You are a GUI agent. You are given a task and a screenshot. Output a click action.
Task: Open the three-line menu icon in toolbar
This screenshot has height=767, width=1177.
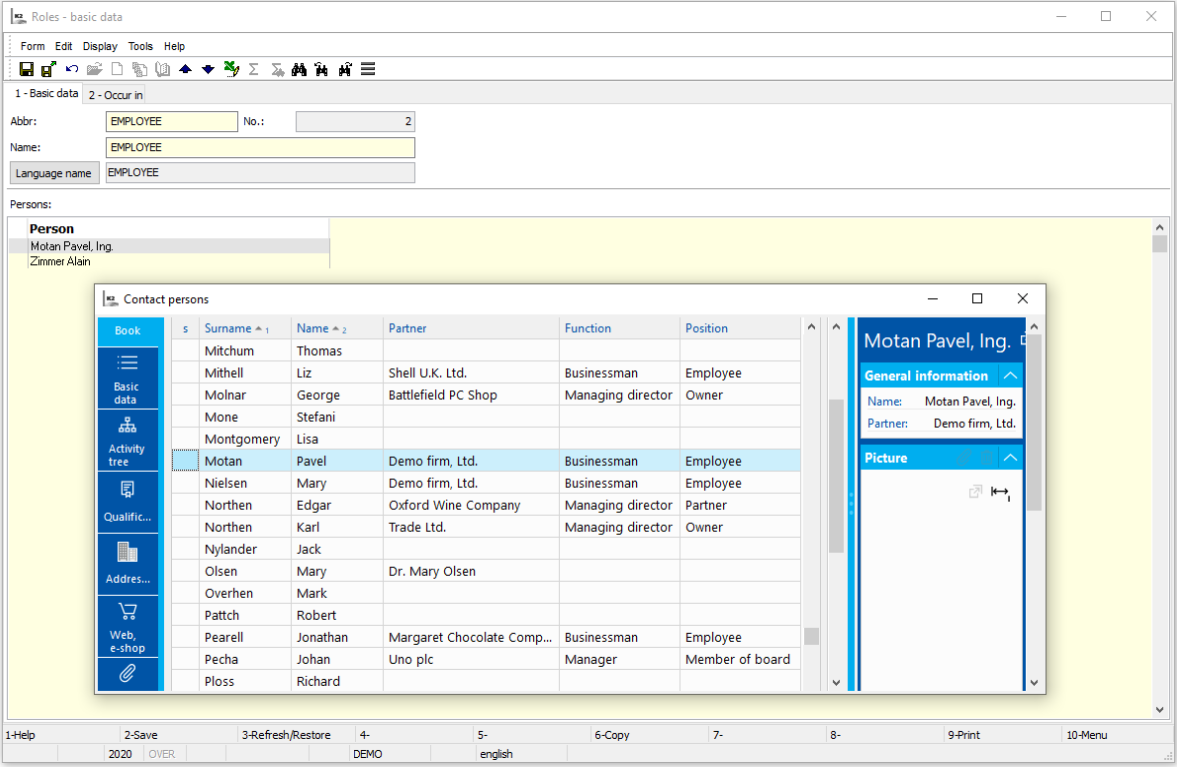coord(368,69)
